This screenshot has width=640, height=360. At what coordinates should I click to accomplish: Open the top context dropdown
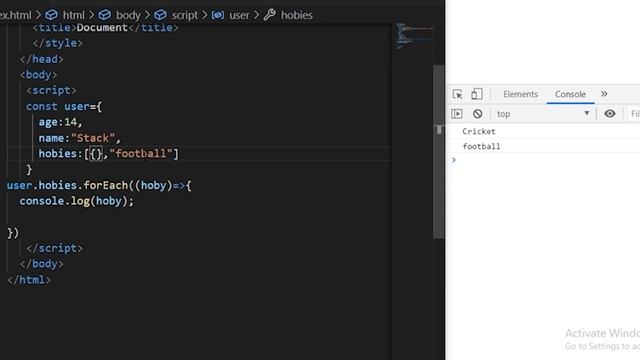pos(543,114)
